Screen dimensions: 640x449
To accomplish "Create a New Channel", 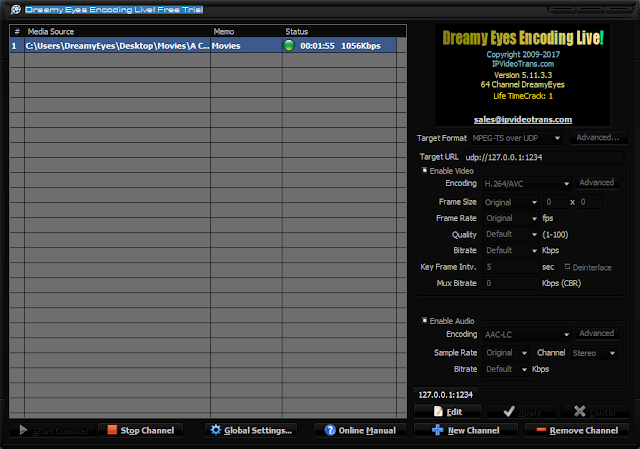I will [x=466, y=430].
